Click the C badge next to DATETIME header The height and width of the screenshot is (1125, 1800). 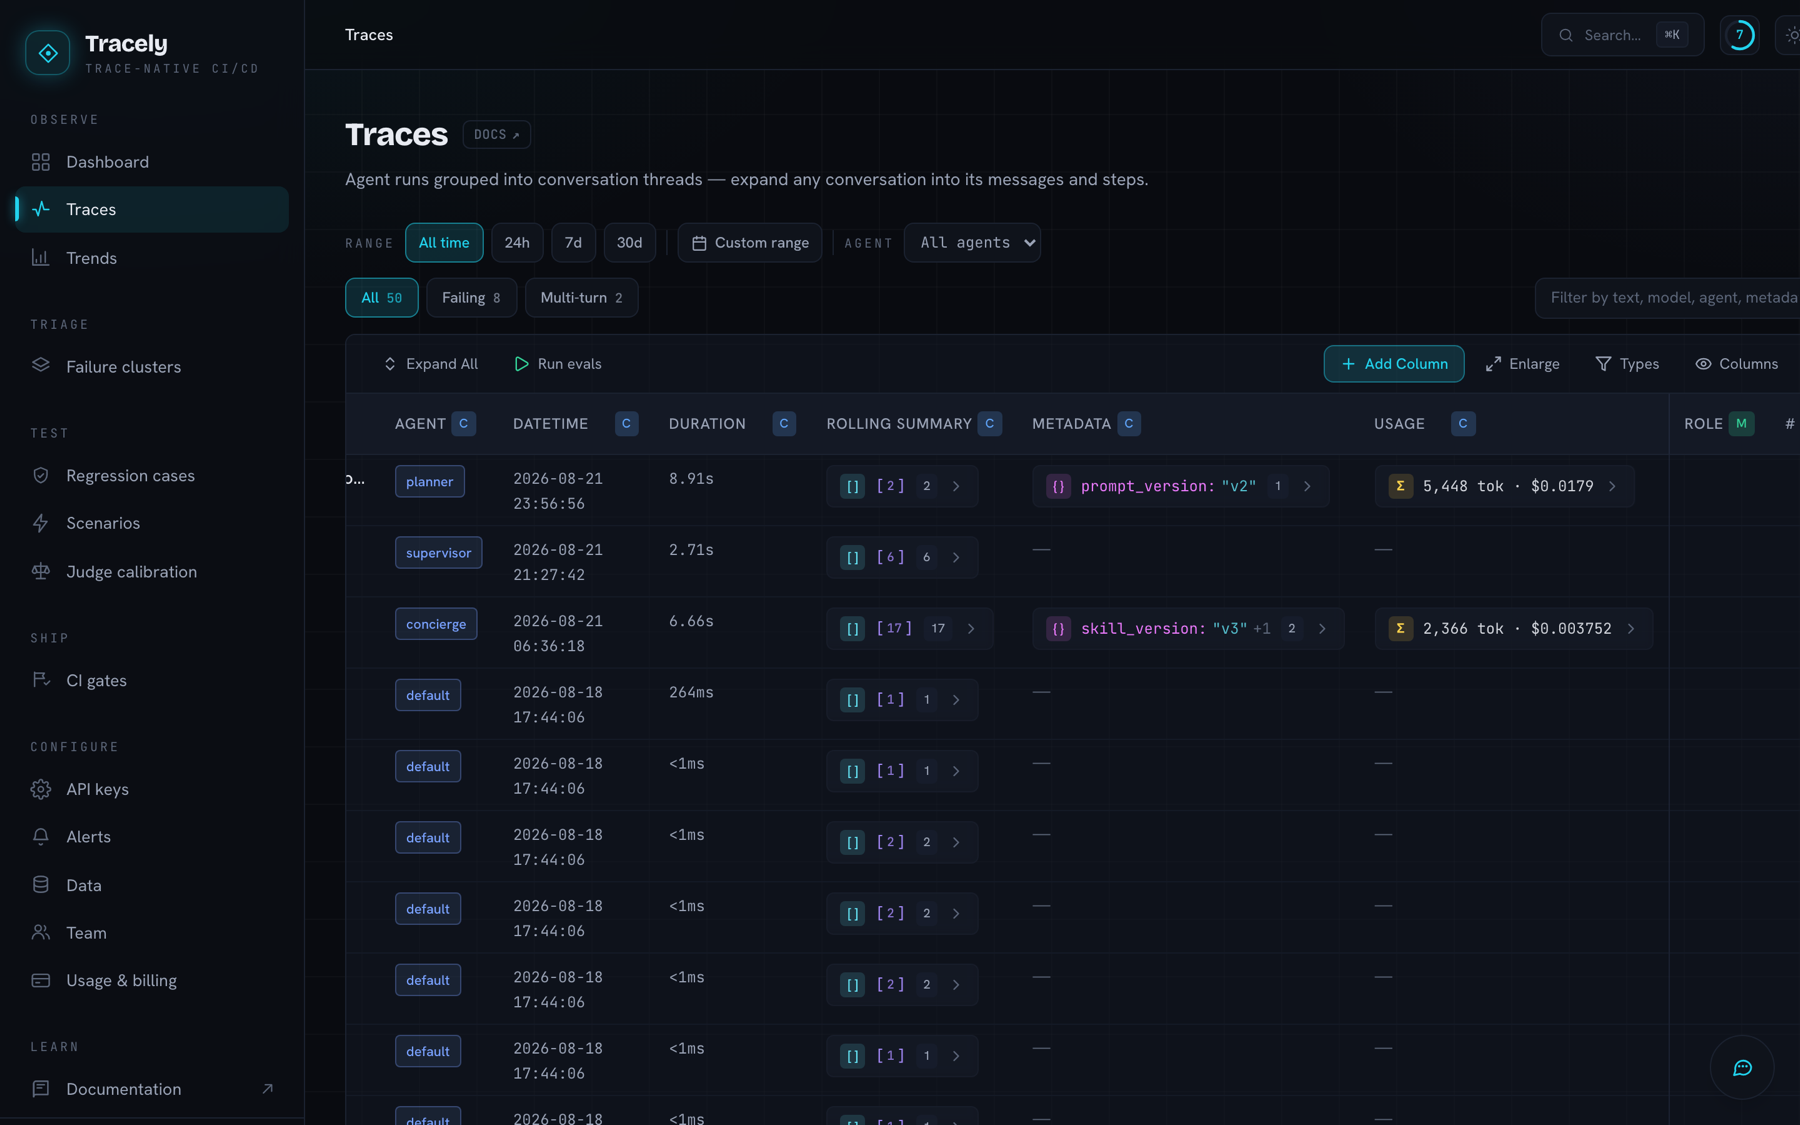(x=626, y=424)
